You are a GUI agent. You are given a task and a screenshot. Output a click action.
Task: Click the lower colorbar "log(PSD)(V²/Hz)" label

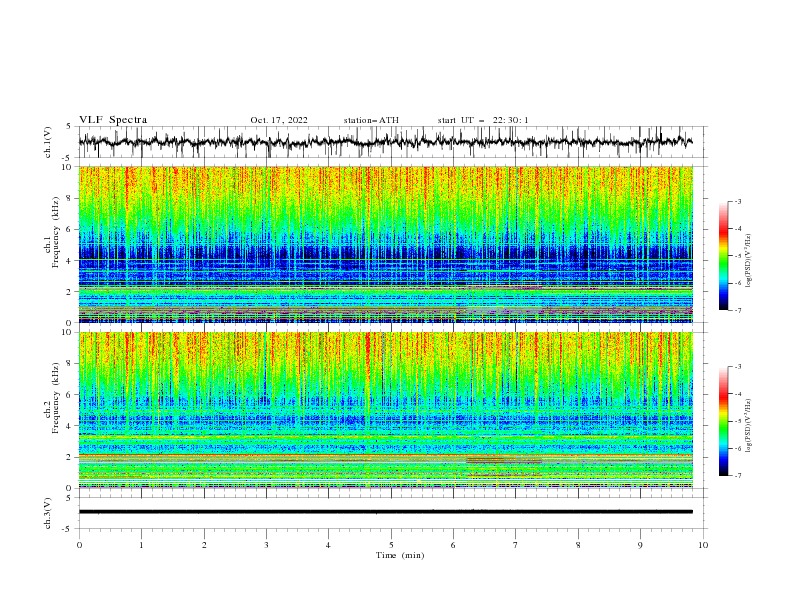tap(748, 426)
